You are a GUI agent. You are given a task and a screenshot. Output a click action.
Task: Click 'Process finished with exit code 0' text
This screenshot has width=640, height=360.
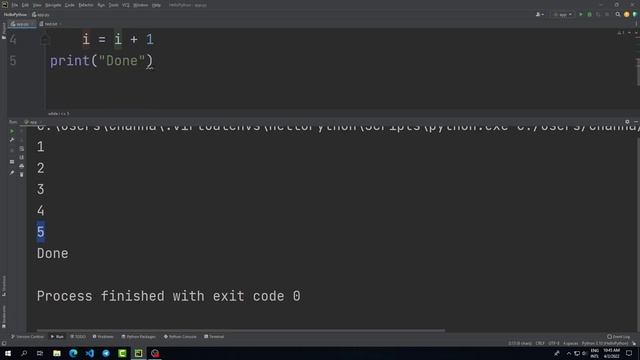point(169,296)
